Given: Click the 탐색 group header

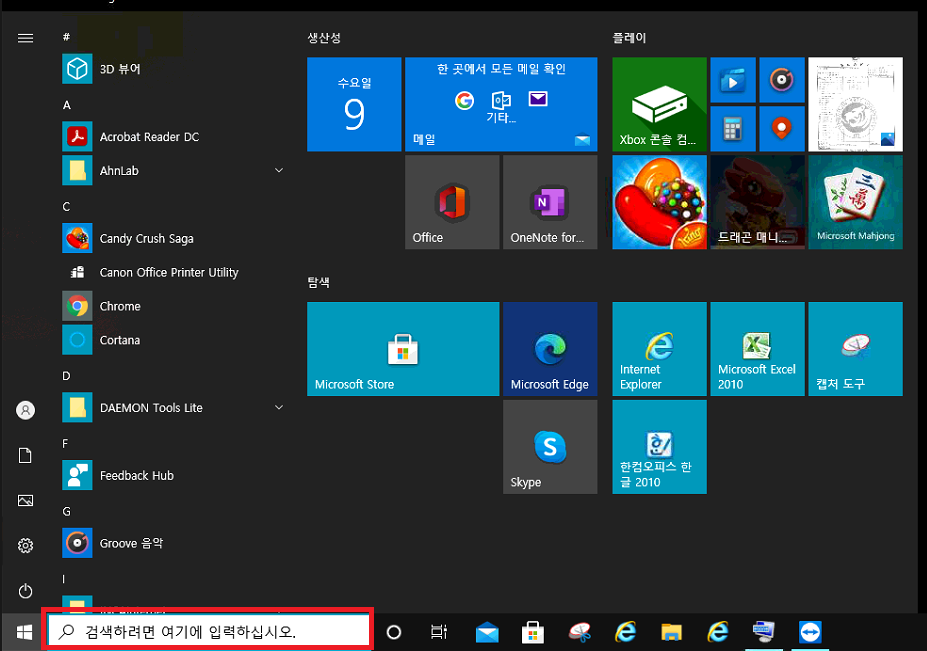Looking at the screenshot, I should (319, 283).
